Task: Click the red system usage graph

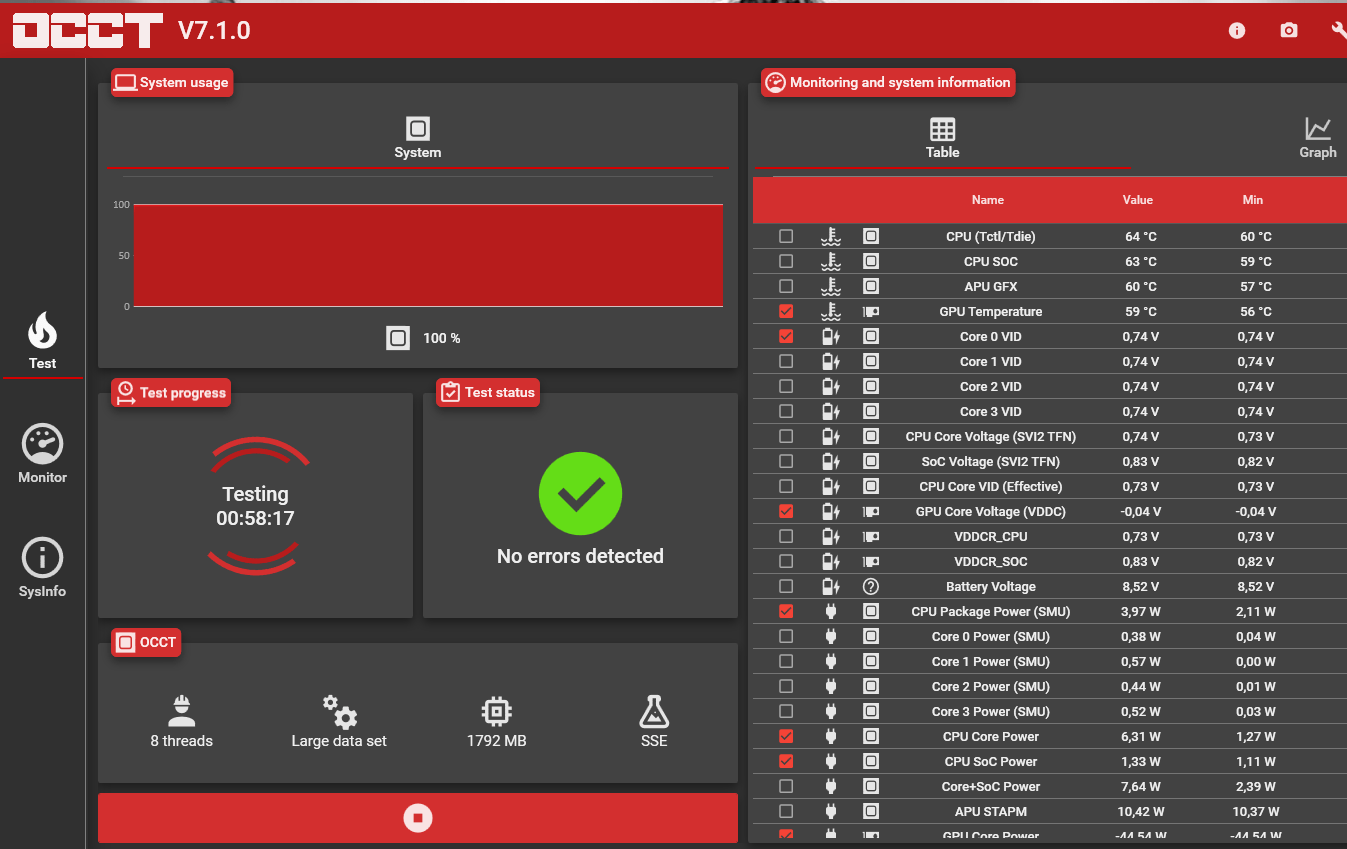Action: [x=428, y=255]
